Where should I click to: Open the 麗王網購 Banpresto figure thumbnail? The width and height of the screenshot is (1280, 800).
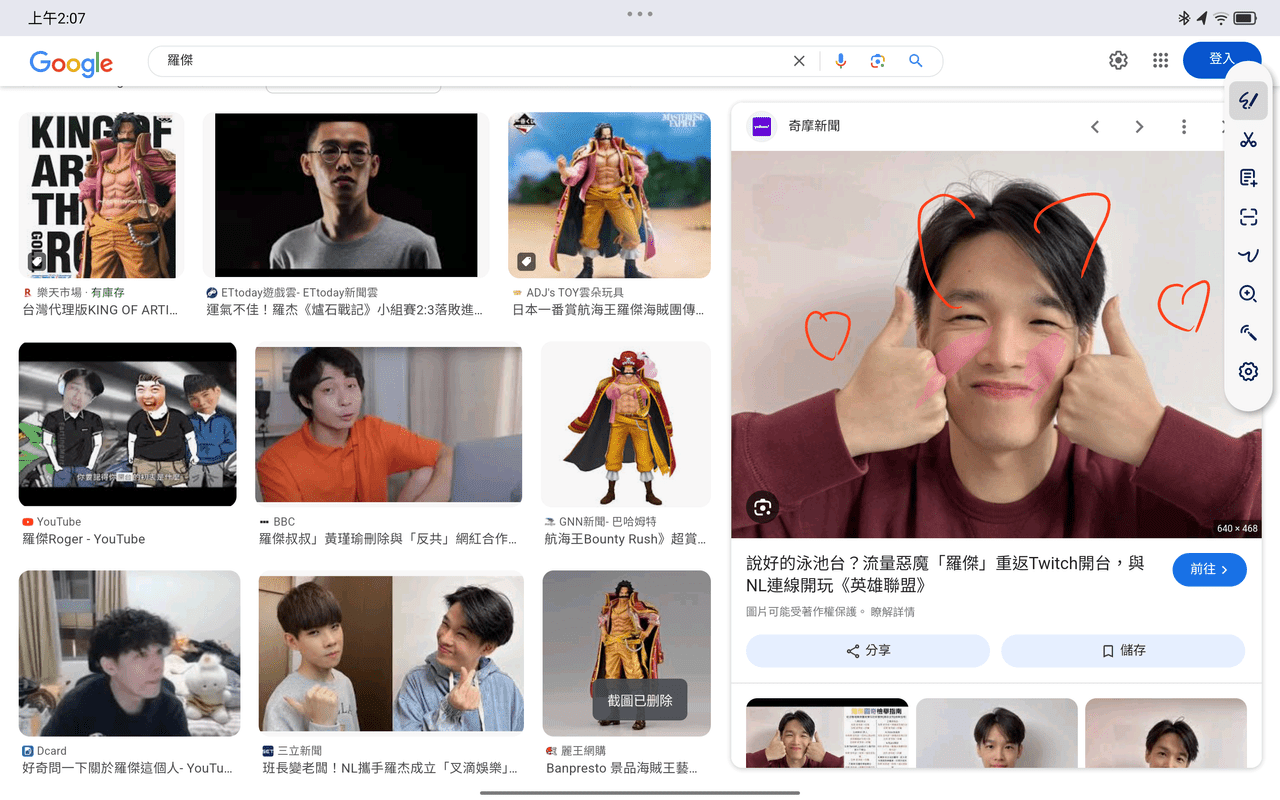[x=627, y=654]
